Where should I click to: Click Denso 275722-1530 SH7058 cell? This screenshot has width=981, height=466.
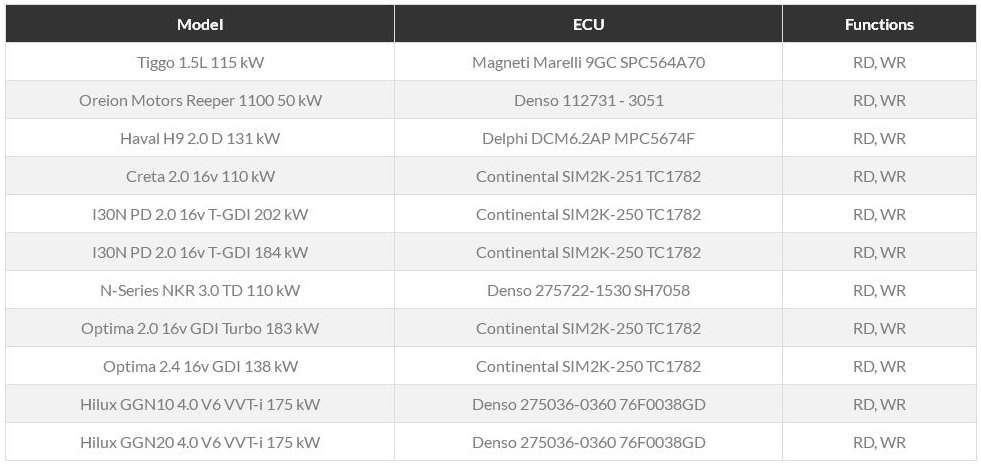tap(588, 291)
